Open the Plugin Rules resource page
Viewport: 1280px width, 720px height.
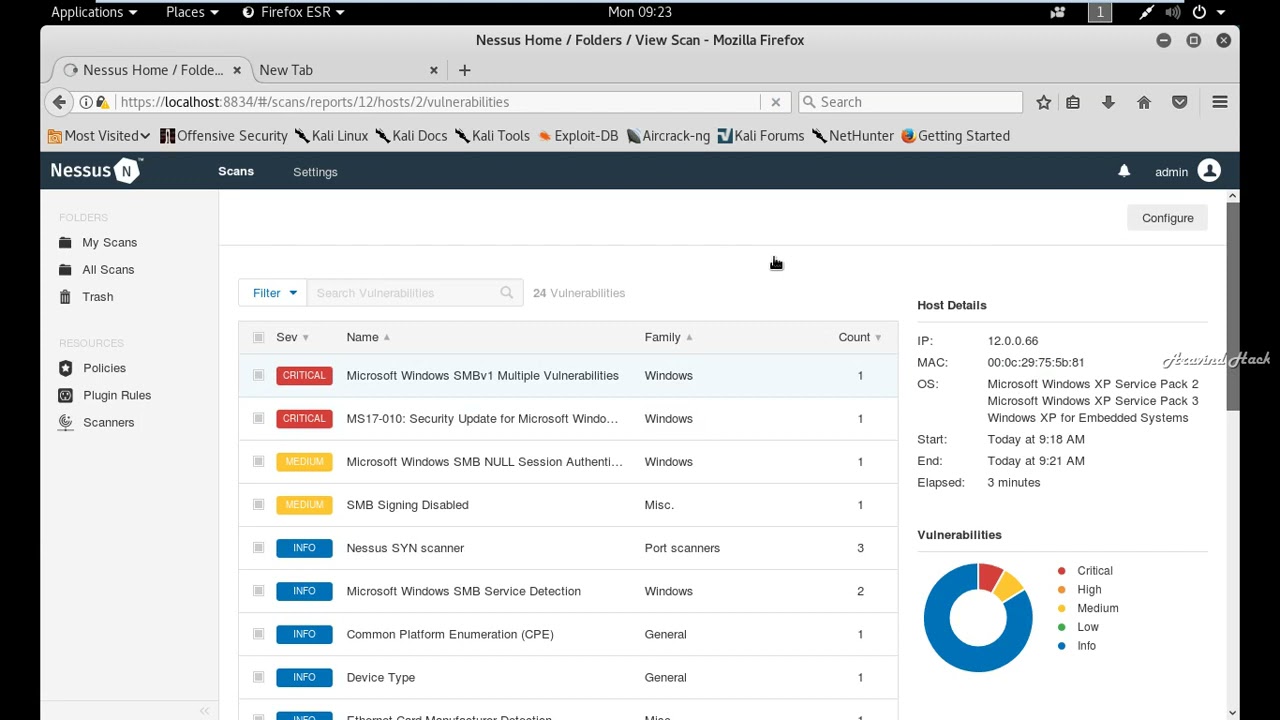(x=117, y=395)
